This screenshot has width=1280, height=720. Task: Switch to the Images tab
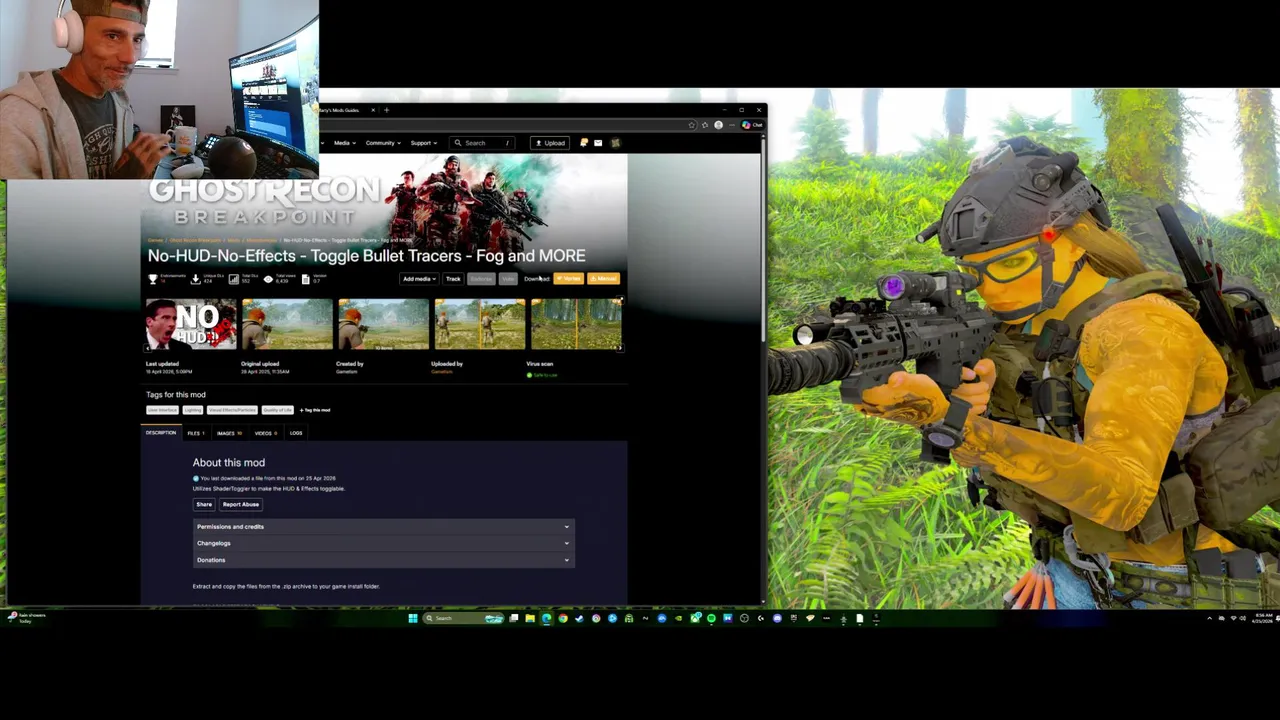230,433
